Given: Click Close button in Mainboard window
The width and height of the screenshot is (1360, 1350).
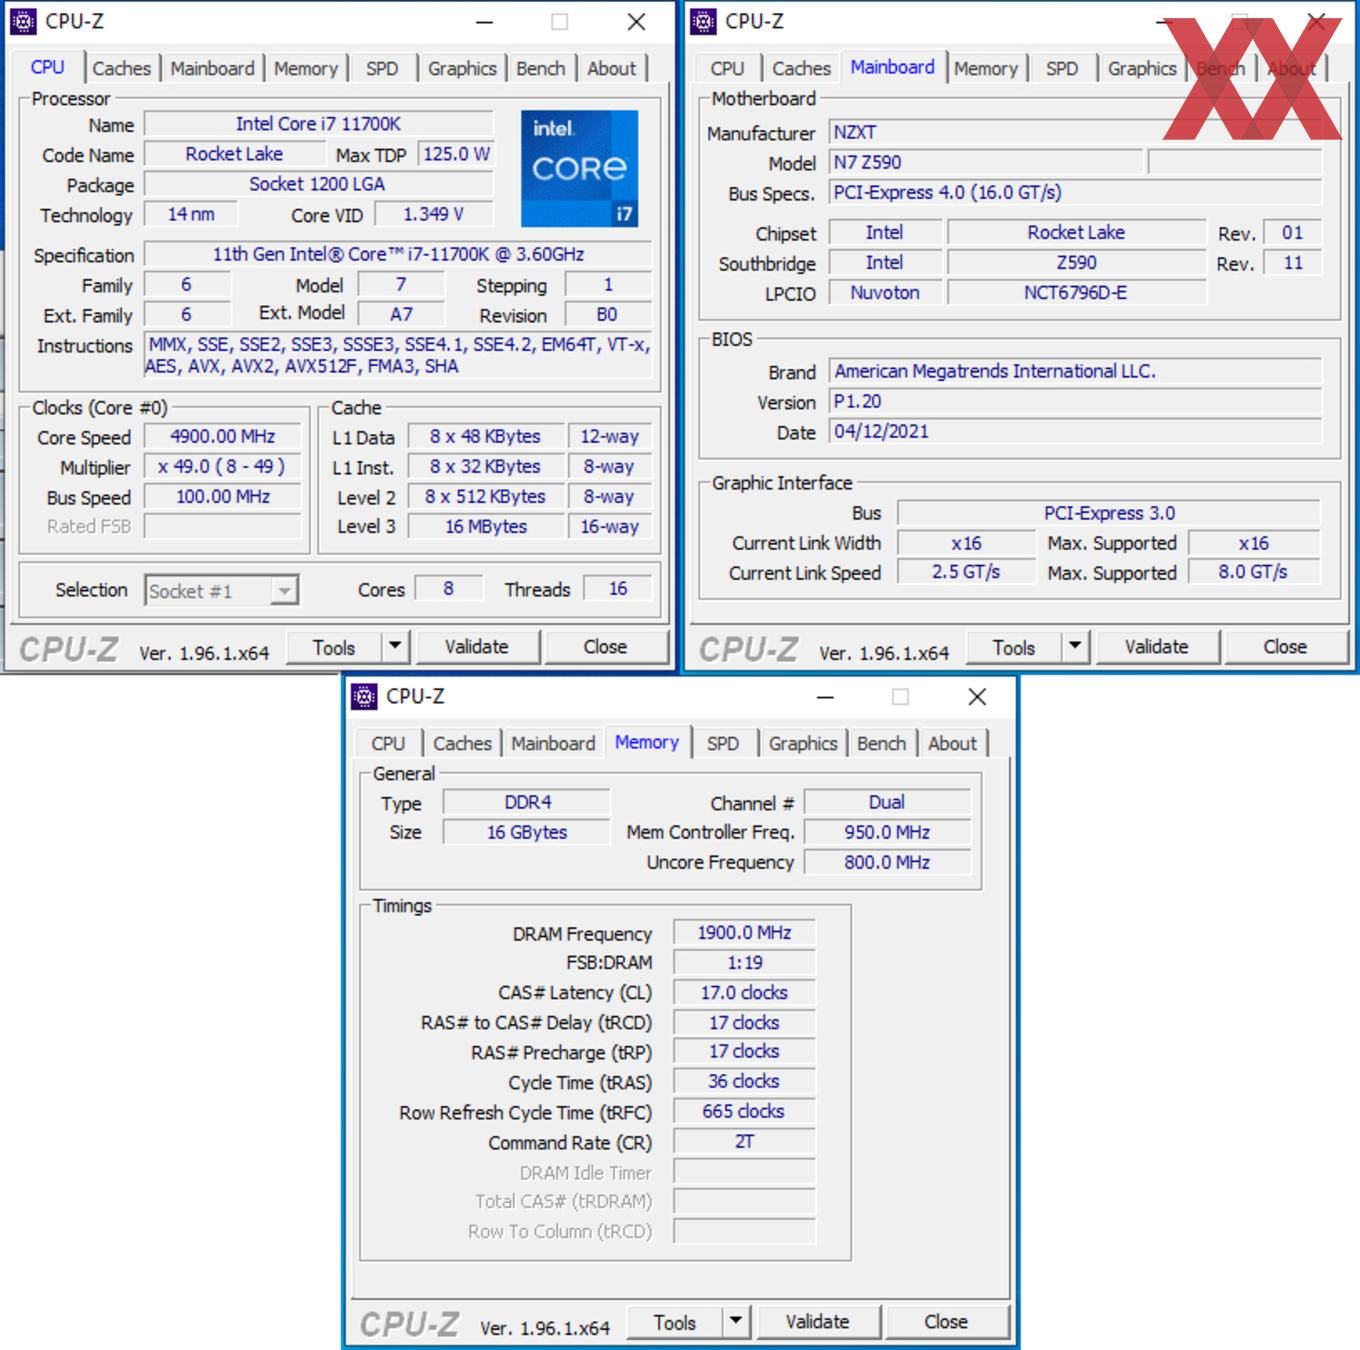Looking at the screenshot, I should [1286, 647].
